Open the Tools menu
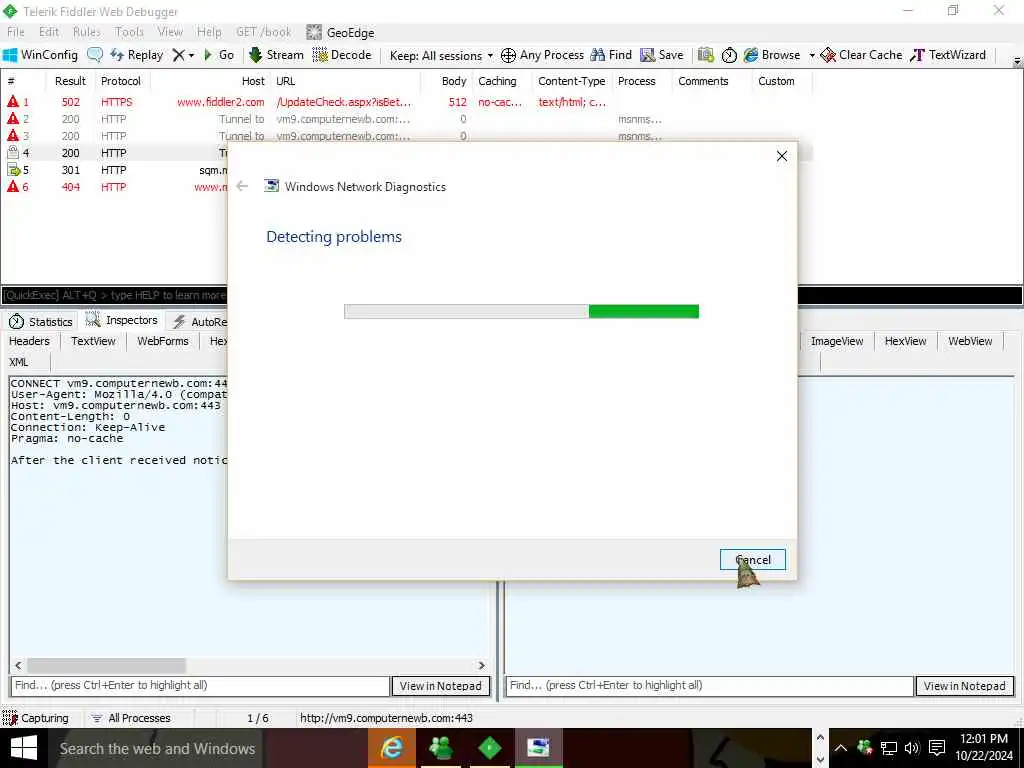 point(129,32)
